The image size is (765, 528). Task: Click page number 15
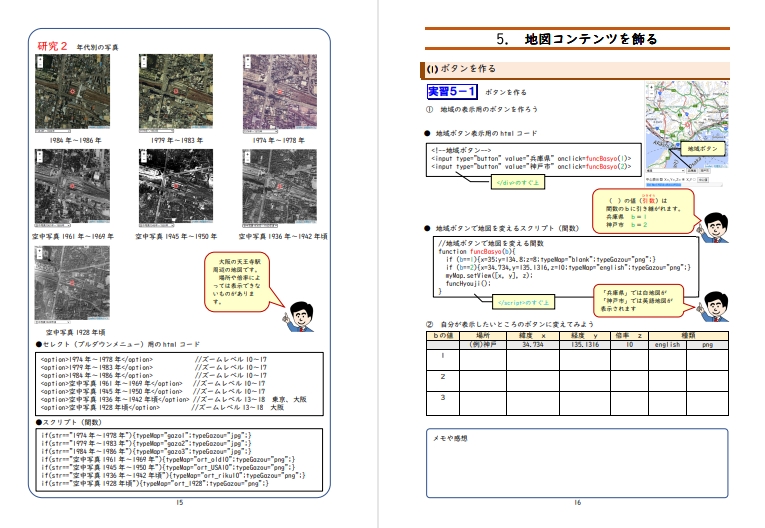point(180,503)
